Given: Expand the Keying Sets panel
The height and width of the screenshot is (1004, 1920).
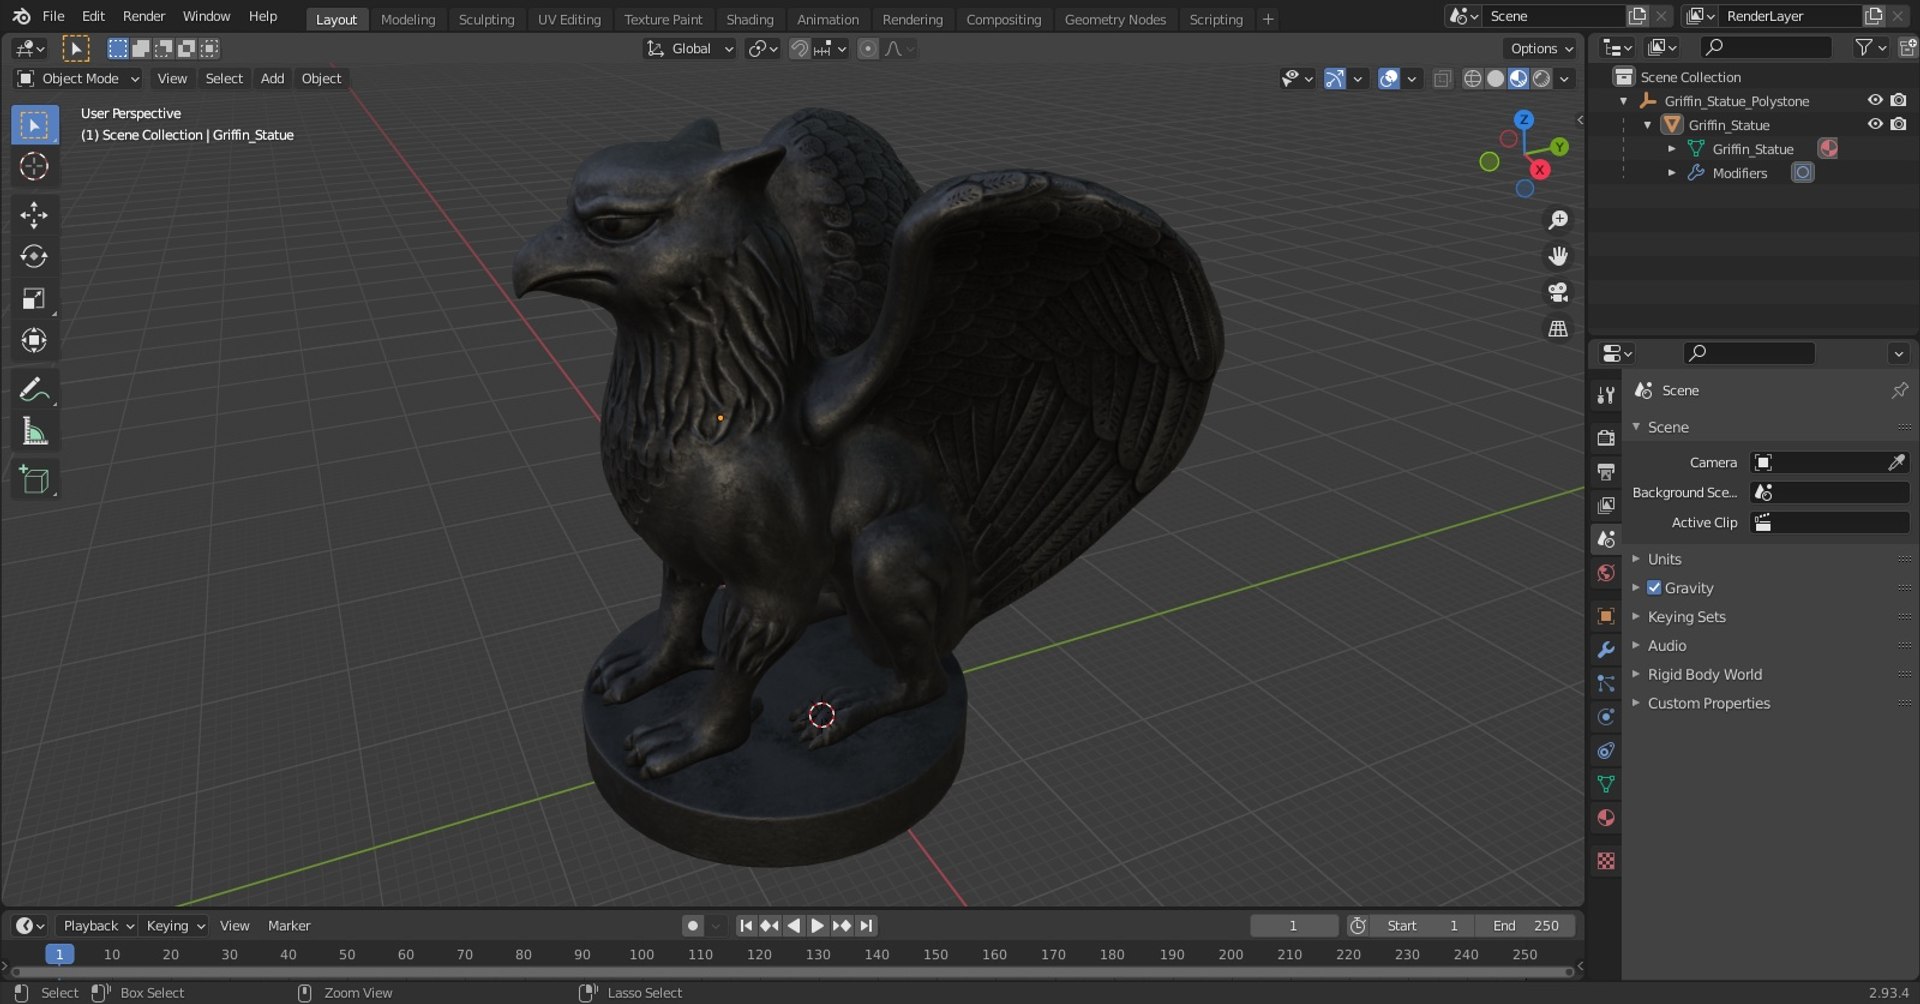Looking at the screenshot, I should pyautogui.click(x=1686, y=617).
